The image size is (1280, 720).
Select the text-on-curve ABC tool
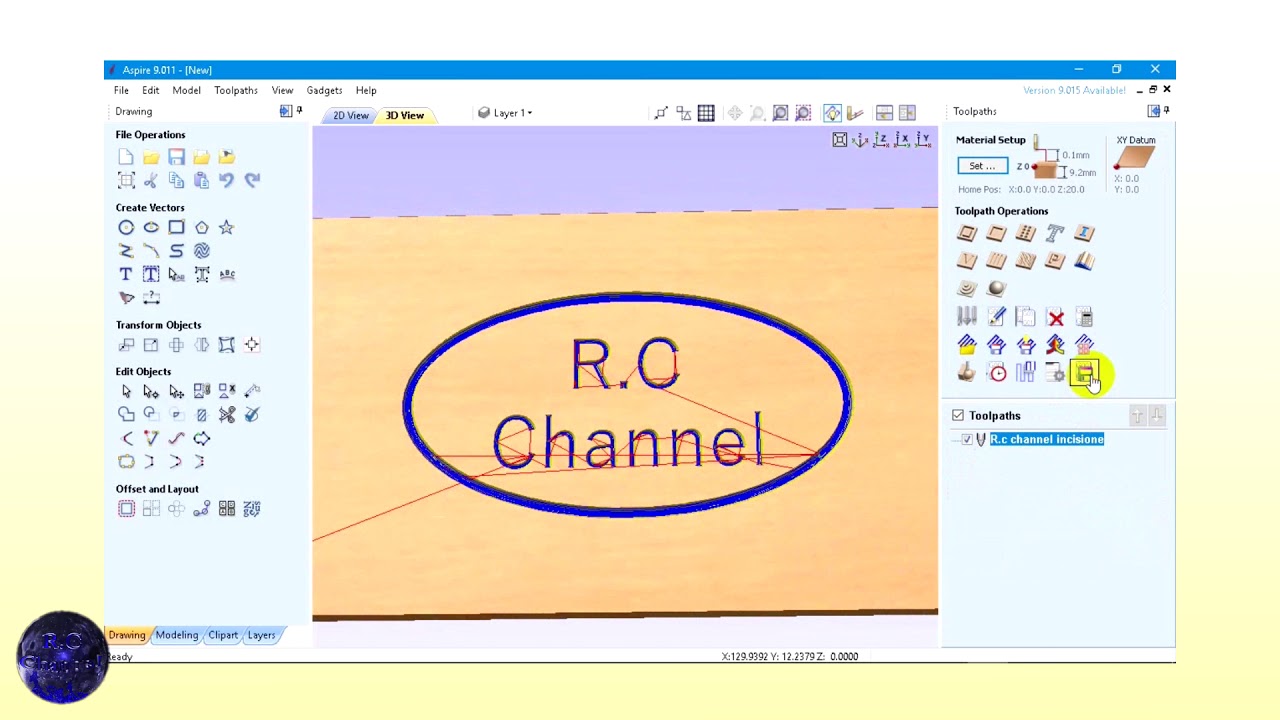(x=227, y=274)
